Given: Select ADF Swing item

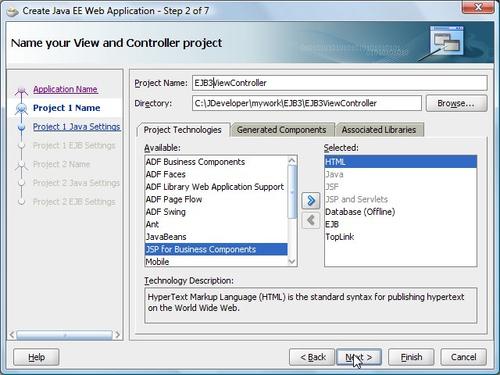Looking at the screenshot, I should tap(216, 212).
